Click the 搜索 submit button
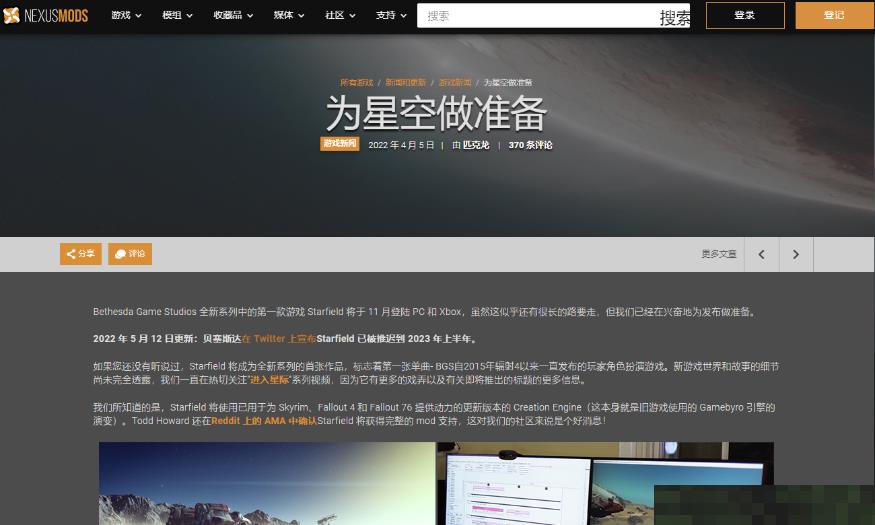This screenshot has width=875, height=525. coord(675,17)
